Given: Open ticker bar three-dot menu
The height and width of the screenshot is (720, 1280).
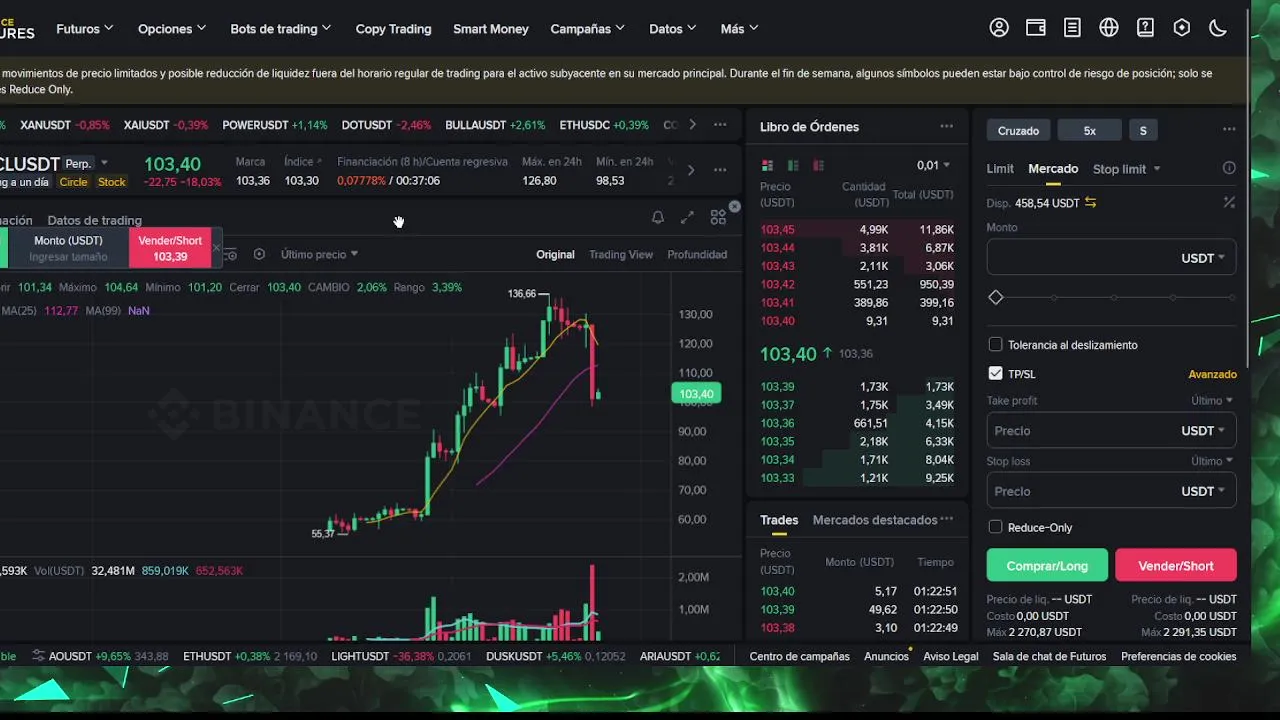Looking at the screenshot, I should [720, 125].
